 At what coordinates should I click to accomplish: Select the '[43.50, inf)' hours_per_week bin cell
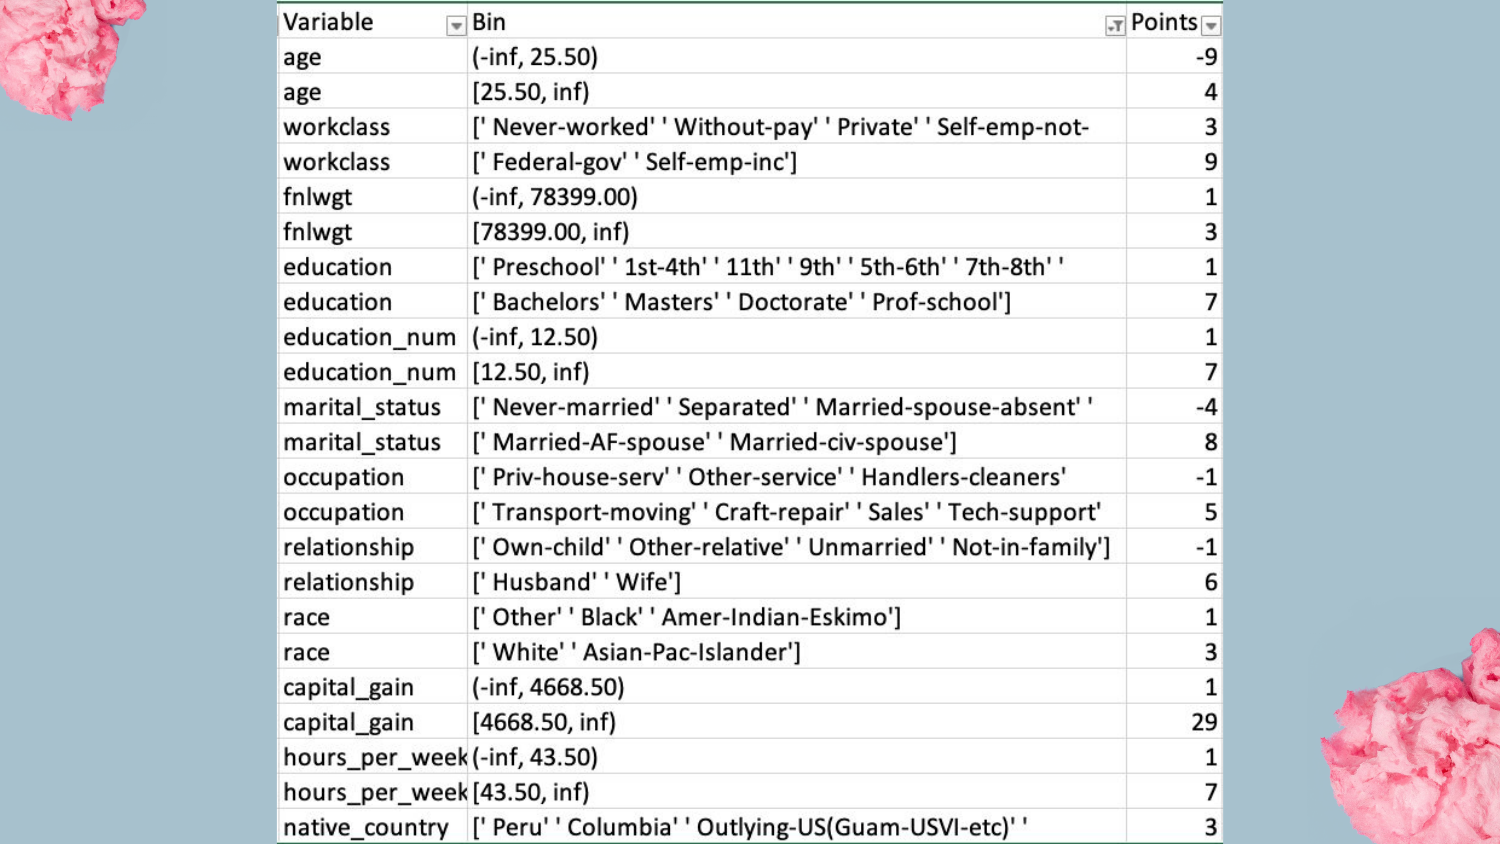(531, 792)
